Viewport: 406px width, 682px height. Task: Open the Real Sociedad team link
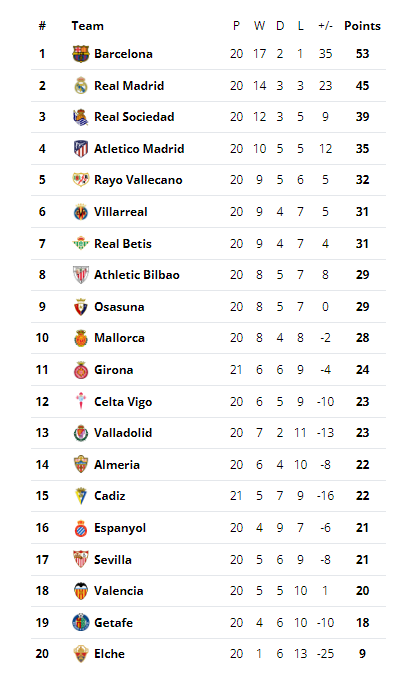click(134, 117)
